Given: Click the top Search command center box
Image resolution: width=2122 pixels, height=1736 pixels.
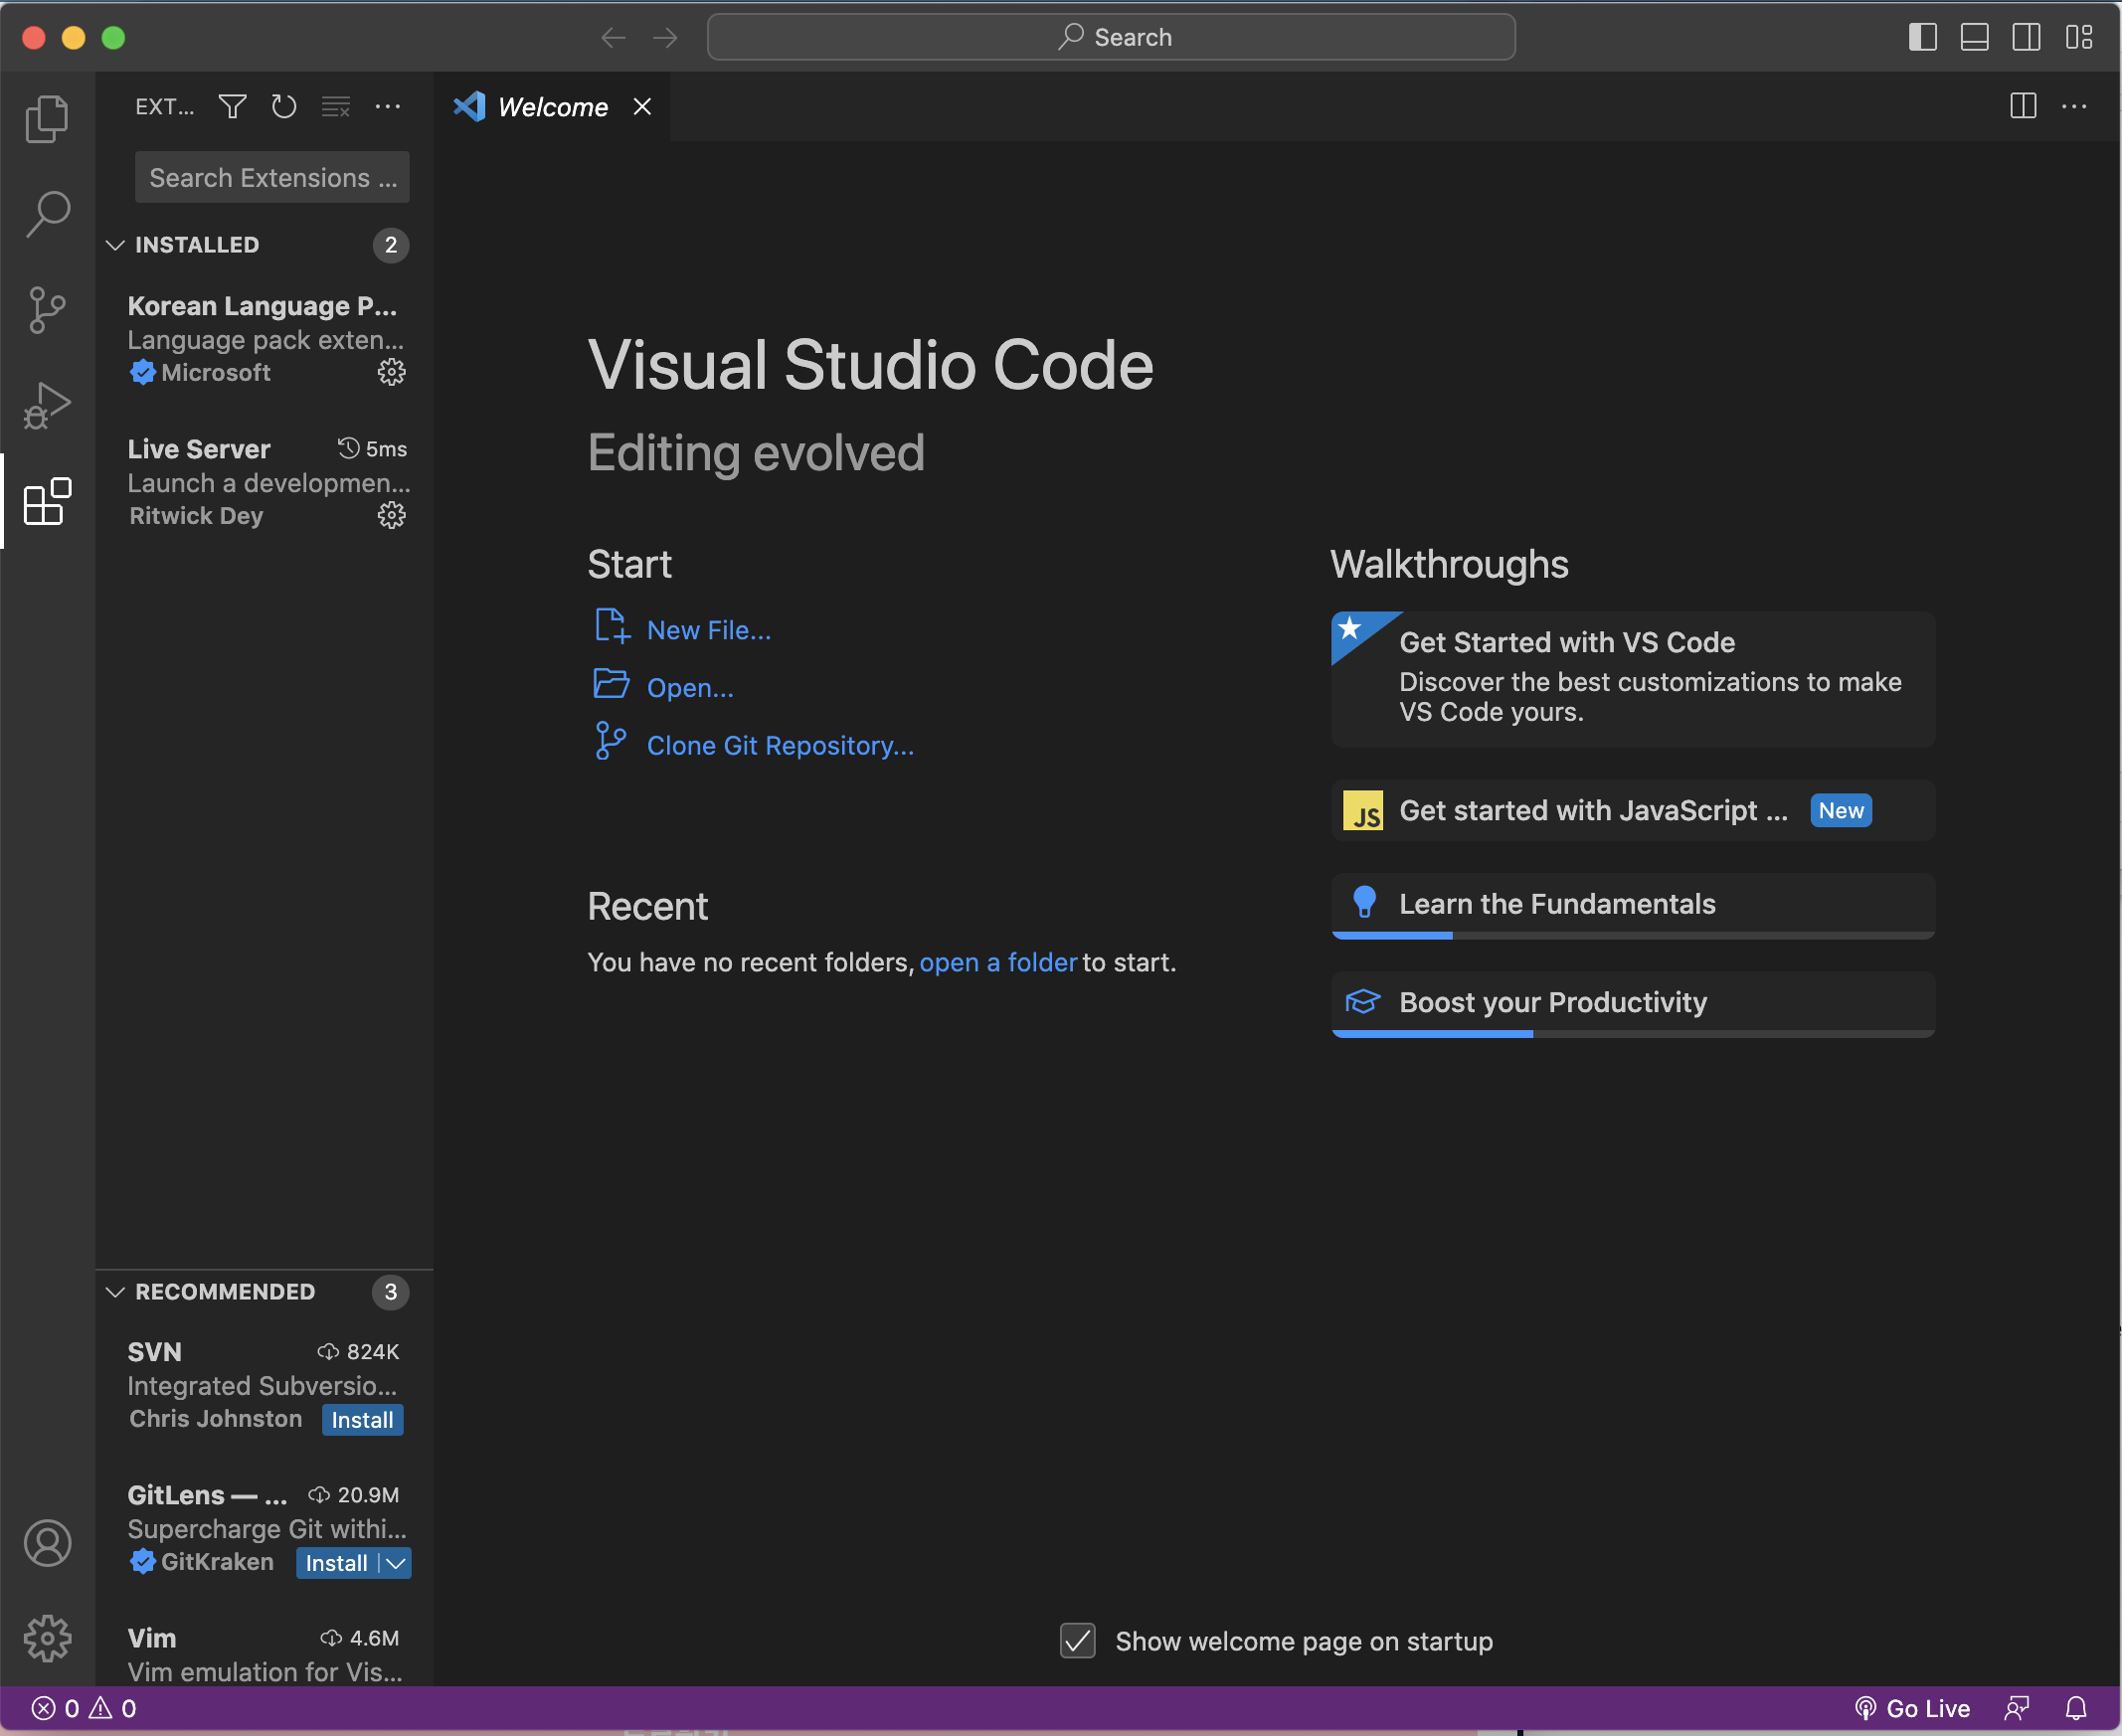Looking at the screenshot, I should pos(1111,37).
